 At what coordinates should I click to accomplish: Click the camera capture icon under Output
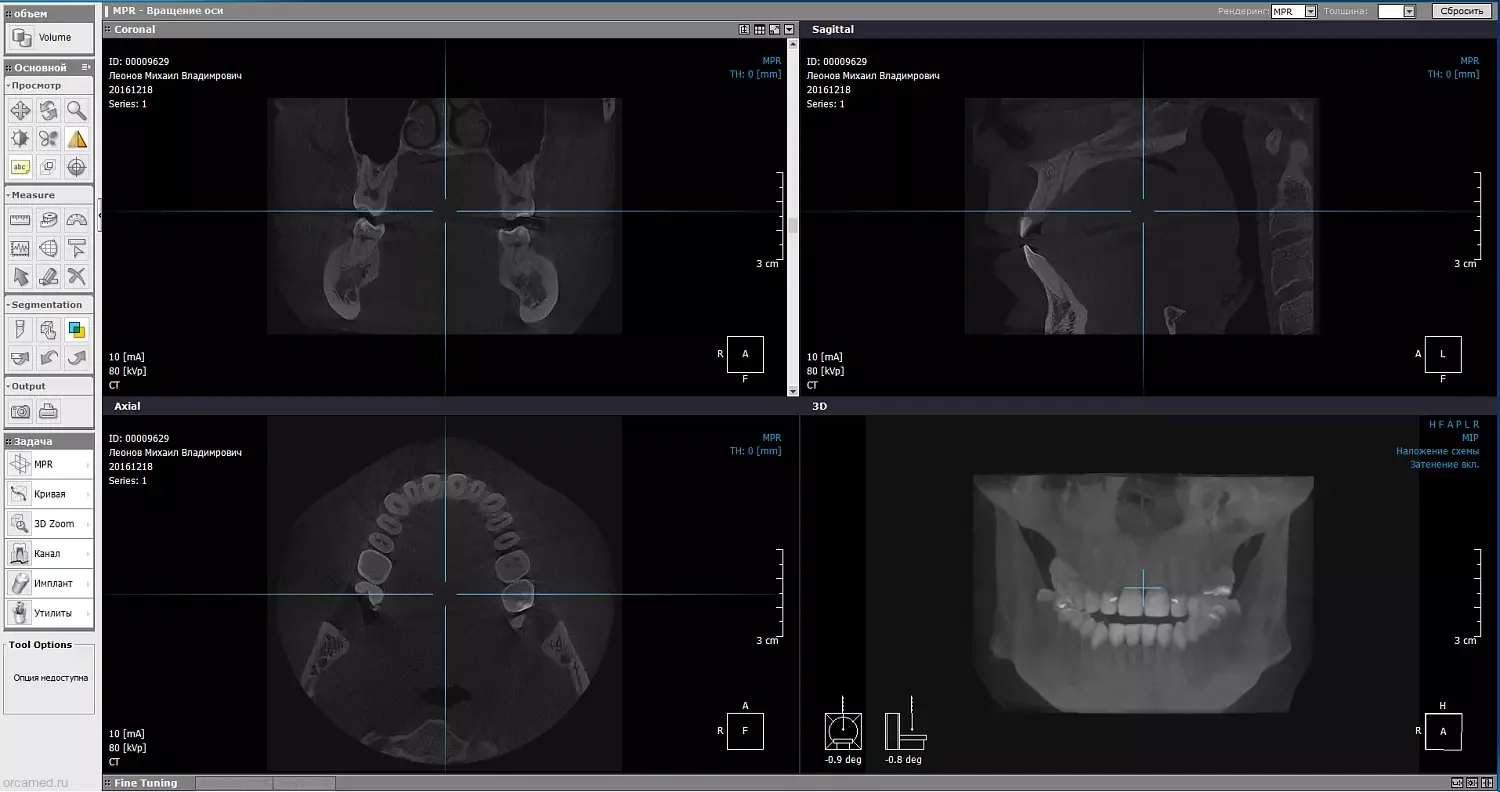pos(20,411)
